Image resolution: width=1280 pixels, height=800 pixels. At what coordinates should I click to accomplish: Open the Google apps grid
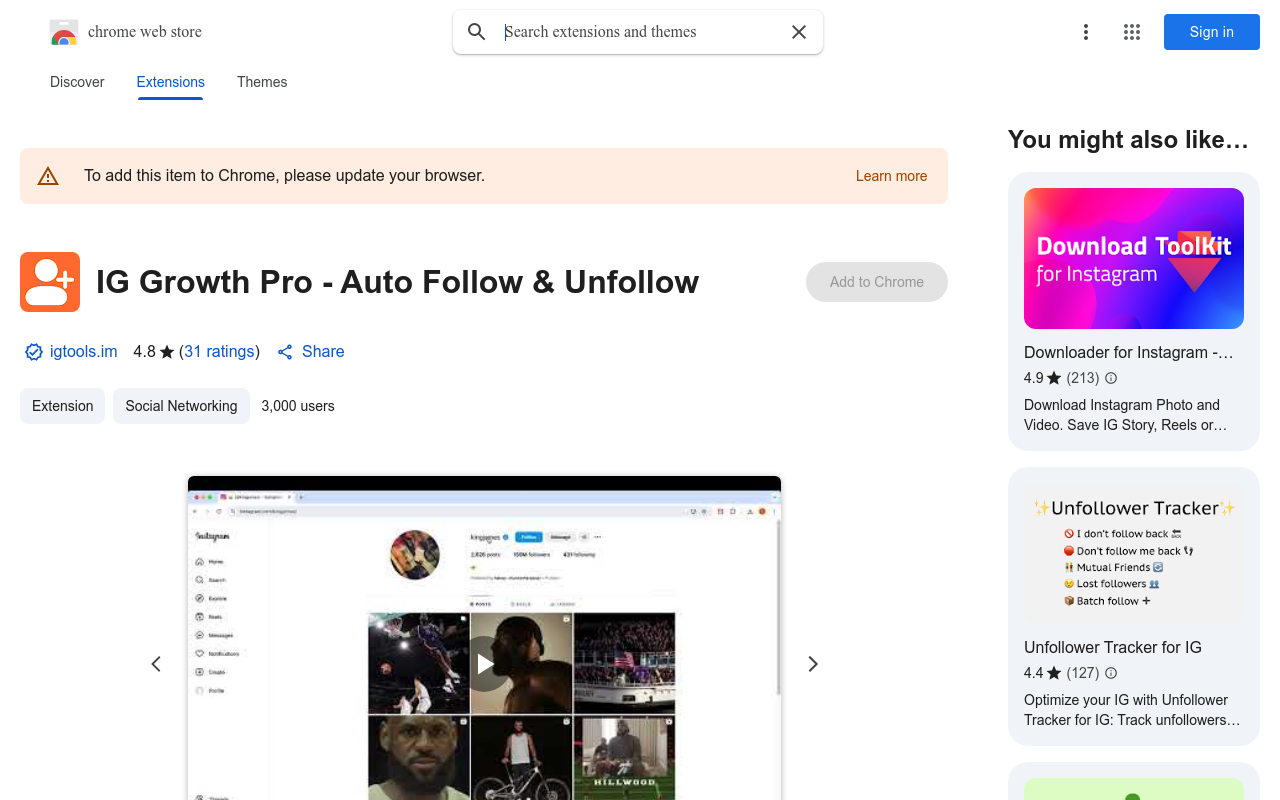pos(1132,32)
